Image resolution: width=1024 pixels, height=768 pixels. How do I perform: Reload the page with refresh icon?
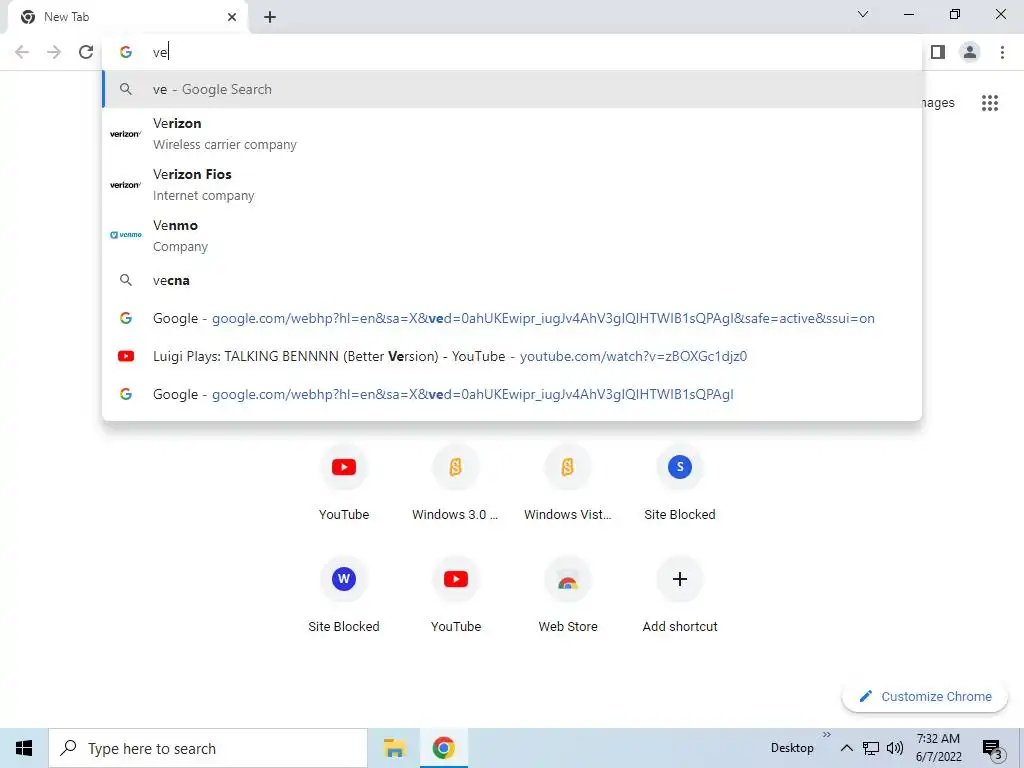86,52
